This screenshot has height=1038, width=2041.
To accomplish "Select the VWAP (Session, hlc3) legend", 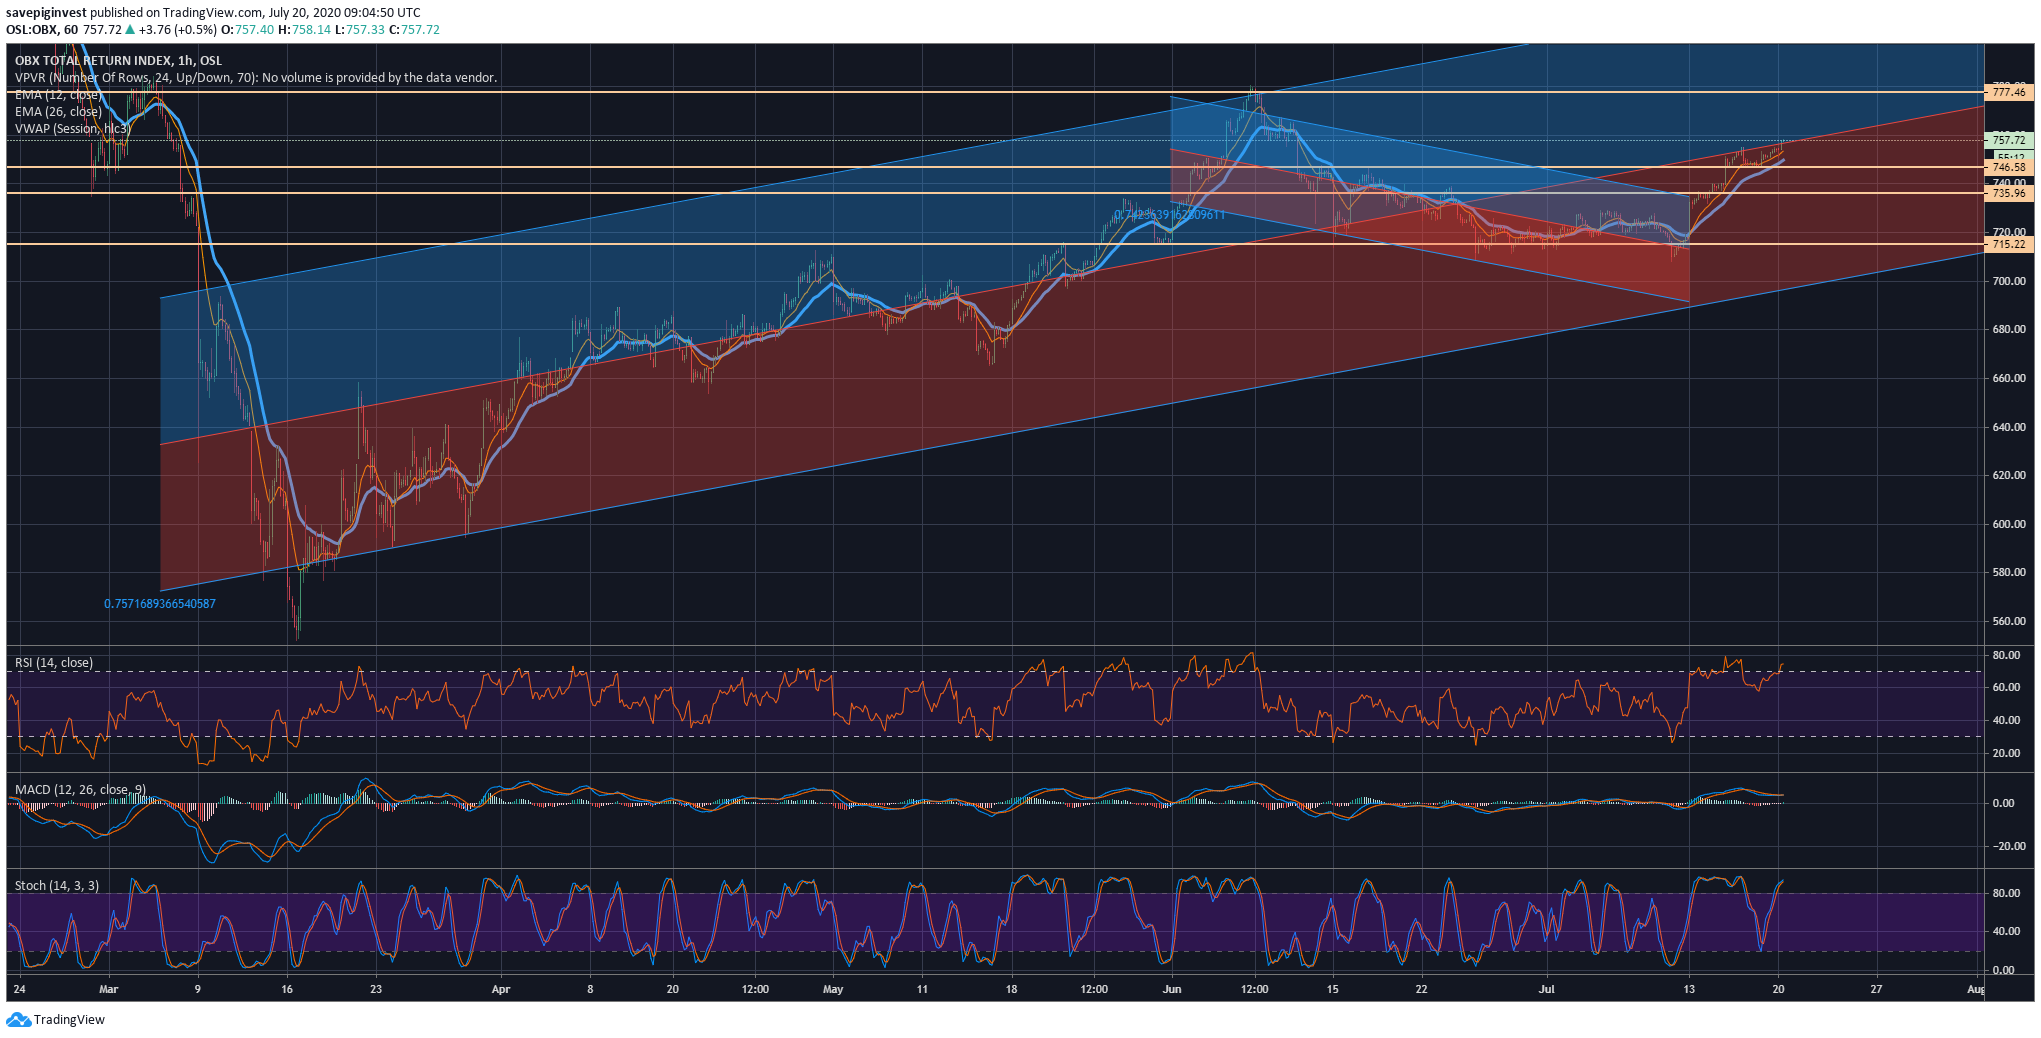I will pos(71,129).
